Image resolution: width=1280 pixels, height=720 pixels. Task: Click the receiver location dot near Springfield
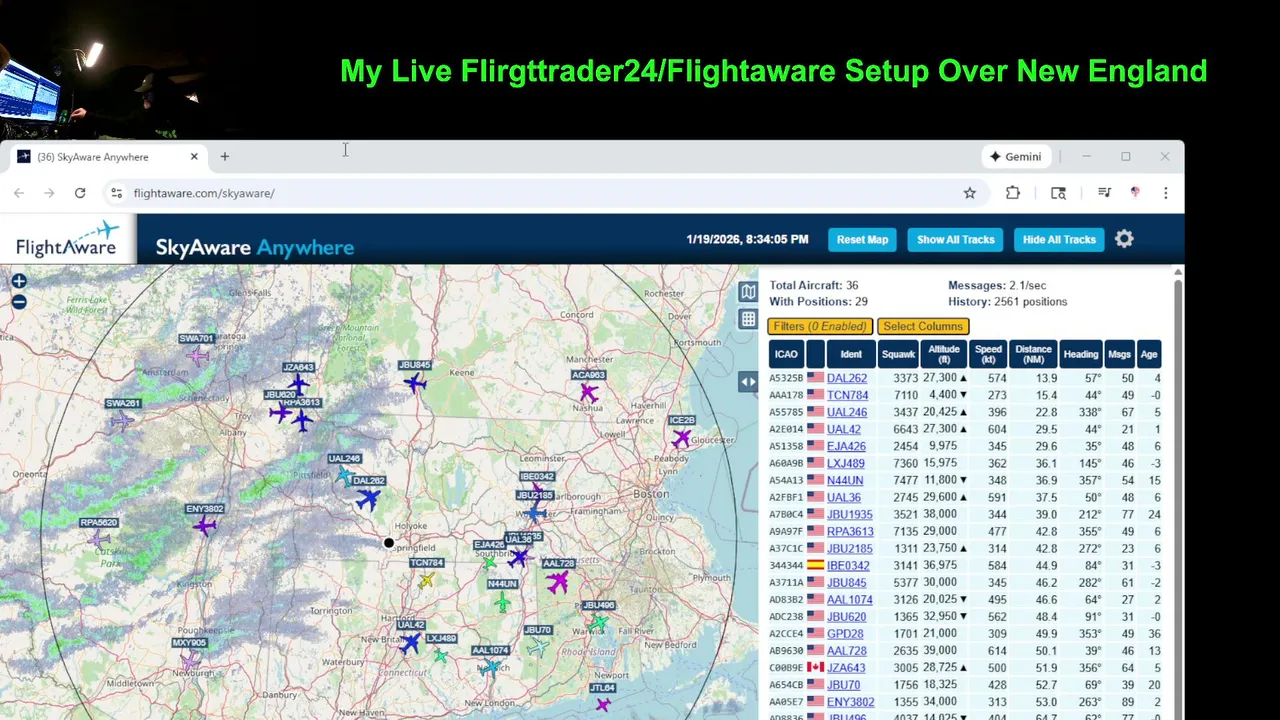pyautogui.click(x=389, y=543)
